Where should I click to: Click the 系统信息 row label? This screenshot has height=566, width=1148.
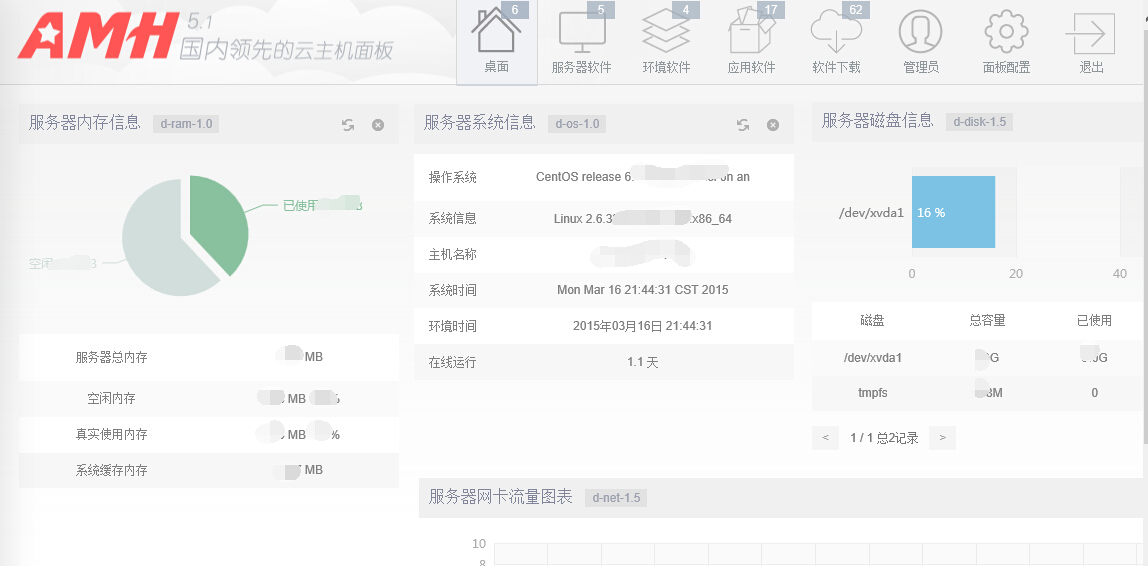click(452, 218)
